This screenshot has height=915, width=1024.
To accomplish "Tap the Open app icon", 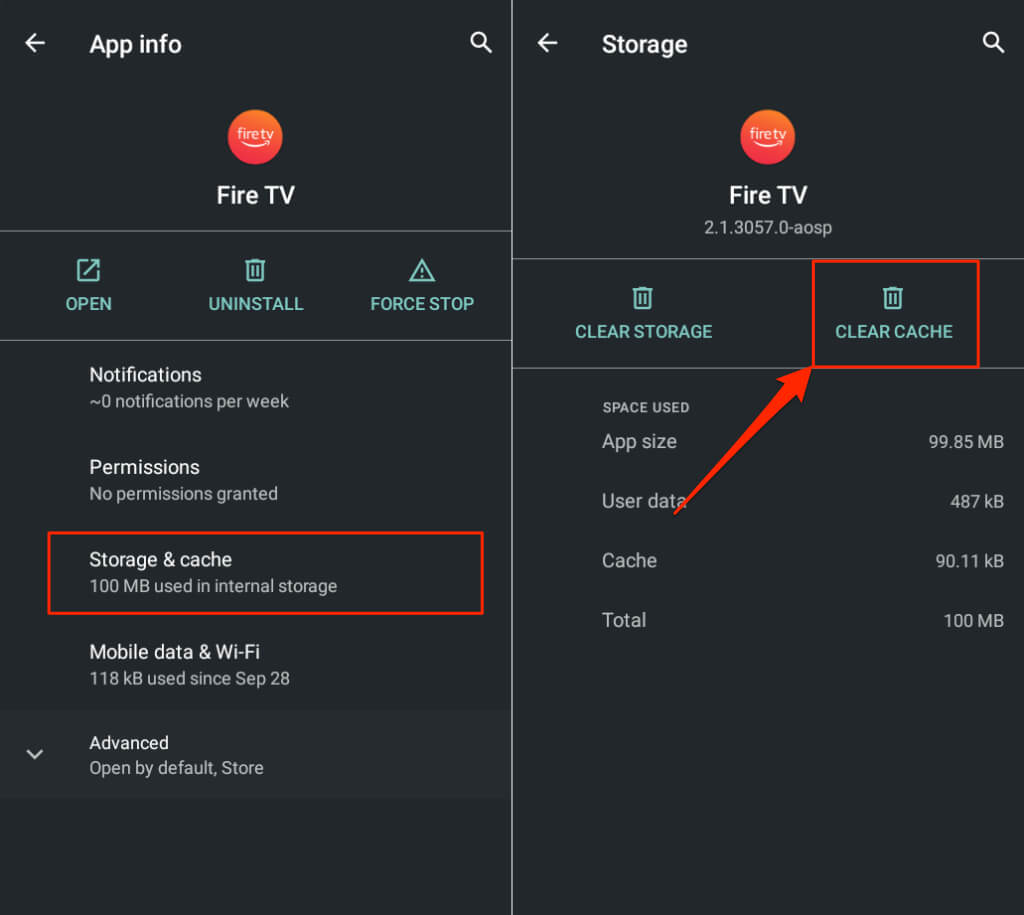I will point(88,270).
